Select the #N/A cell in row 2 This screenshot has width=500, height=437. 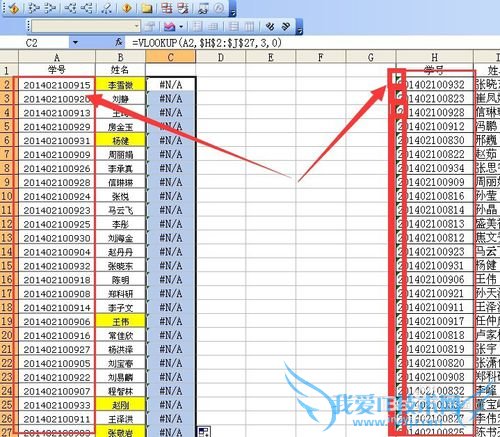coord(171,85)
